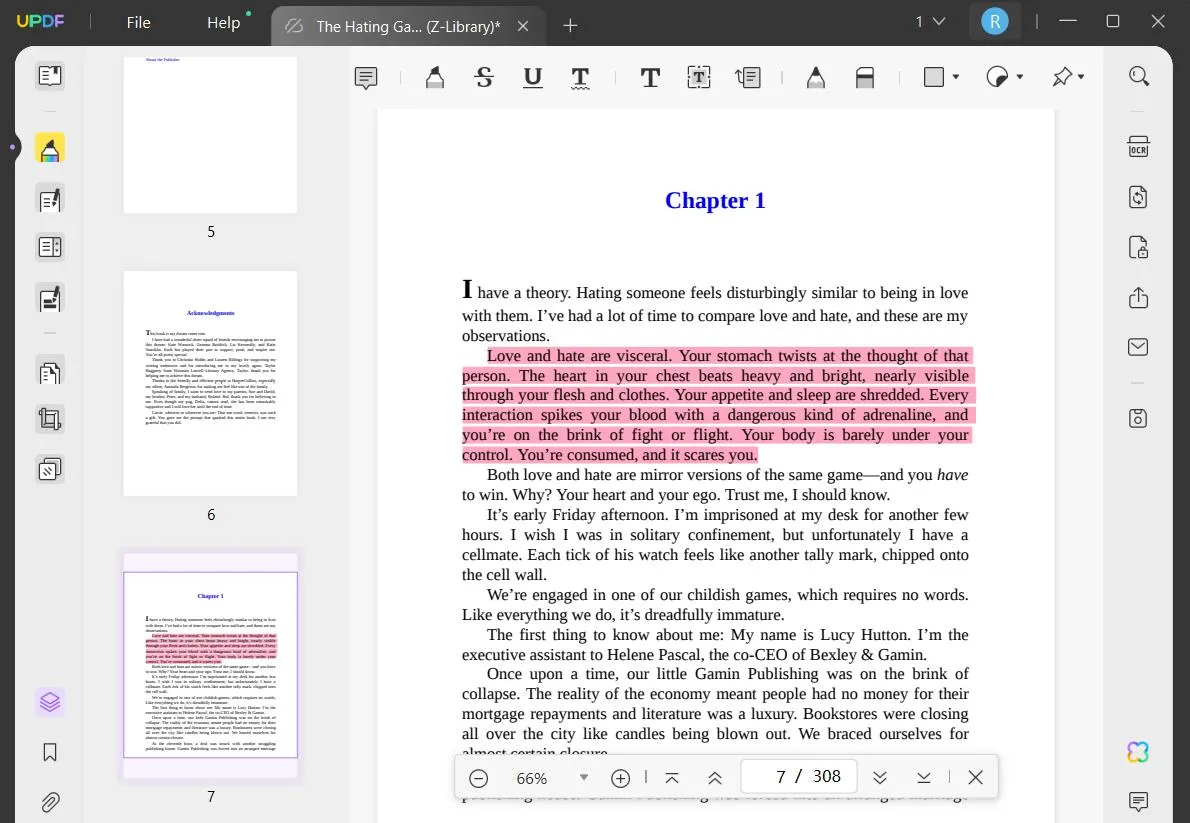
Task: Click Save as Other icon
Action: point(1138,418)
